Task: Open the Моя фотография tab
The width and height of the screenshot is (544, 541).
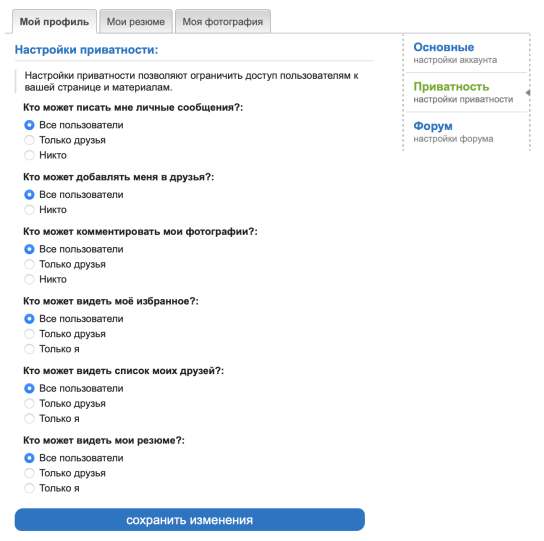Action: pos(223,22)
